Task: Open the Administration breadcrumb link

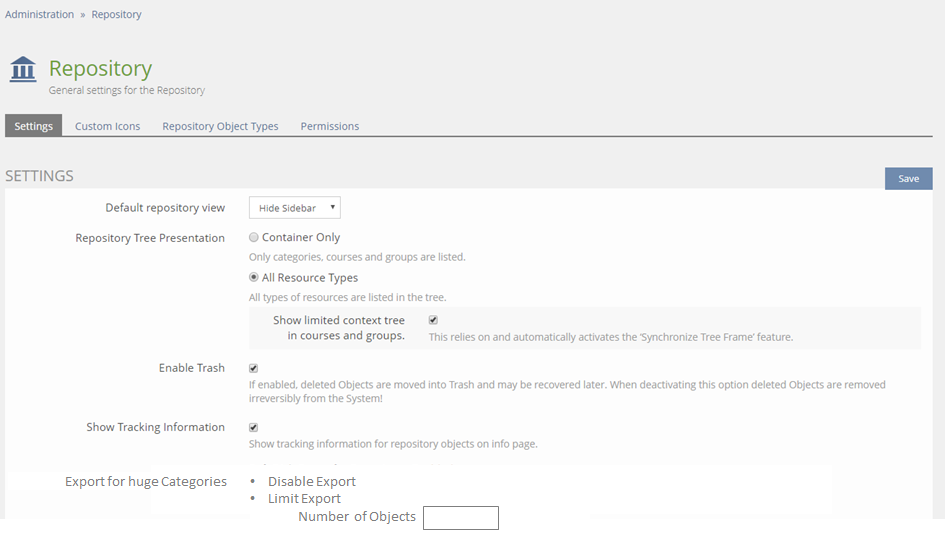Action: [40, 15]
